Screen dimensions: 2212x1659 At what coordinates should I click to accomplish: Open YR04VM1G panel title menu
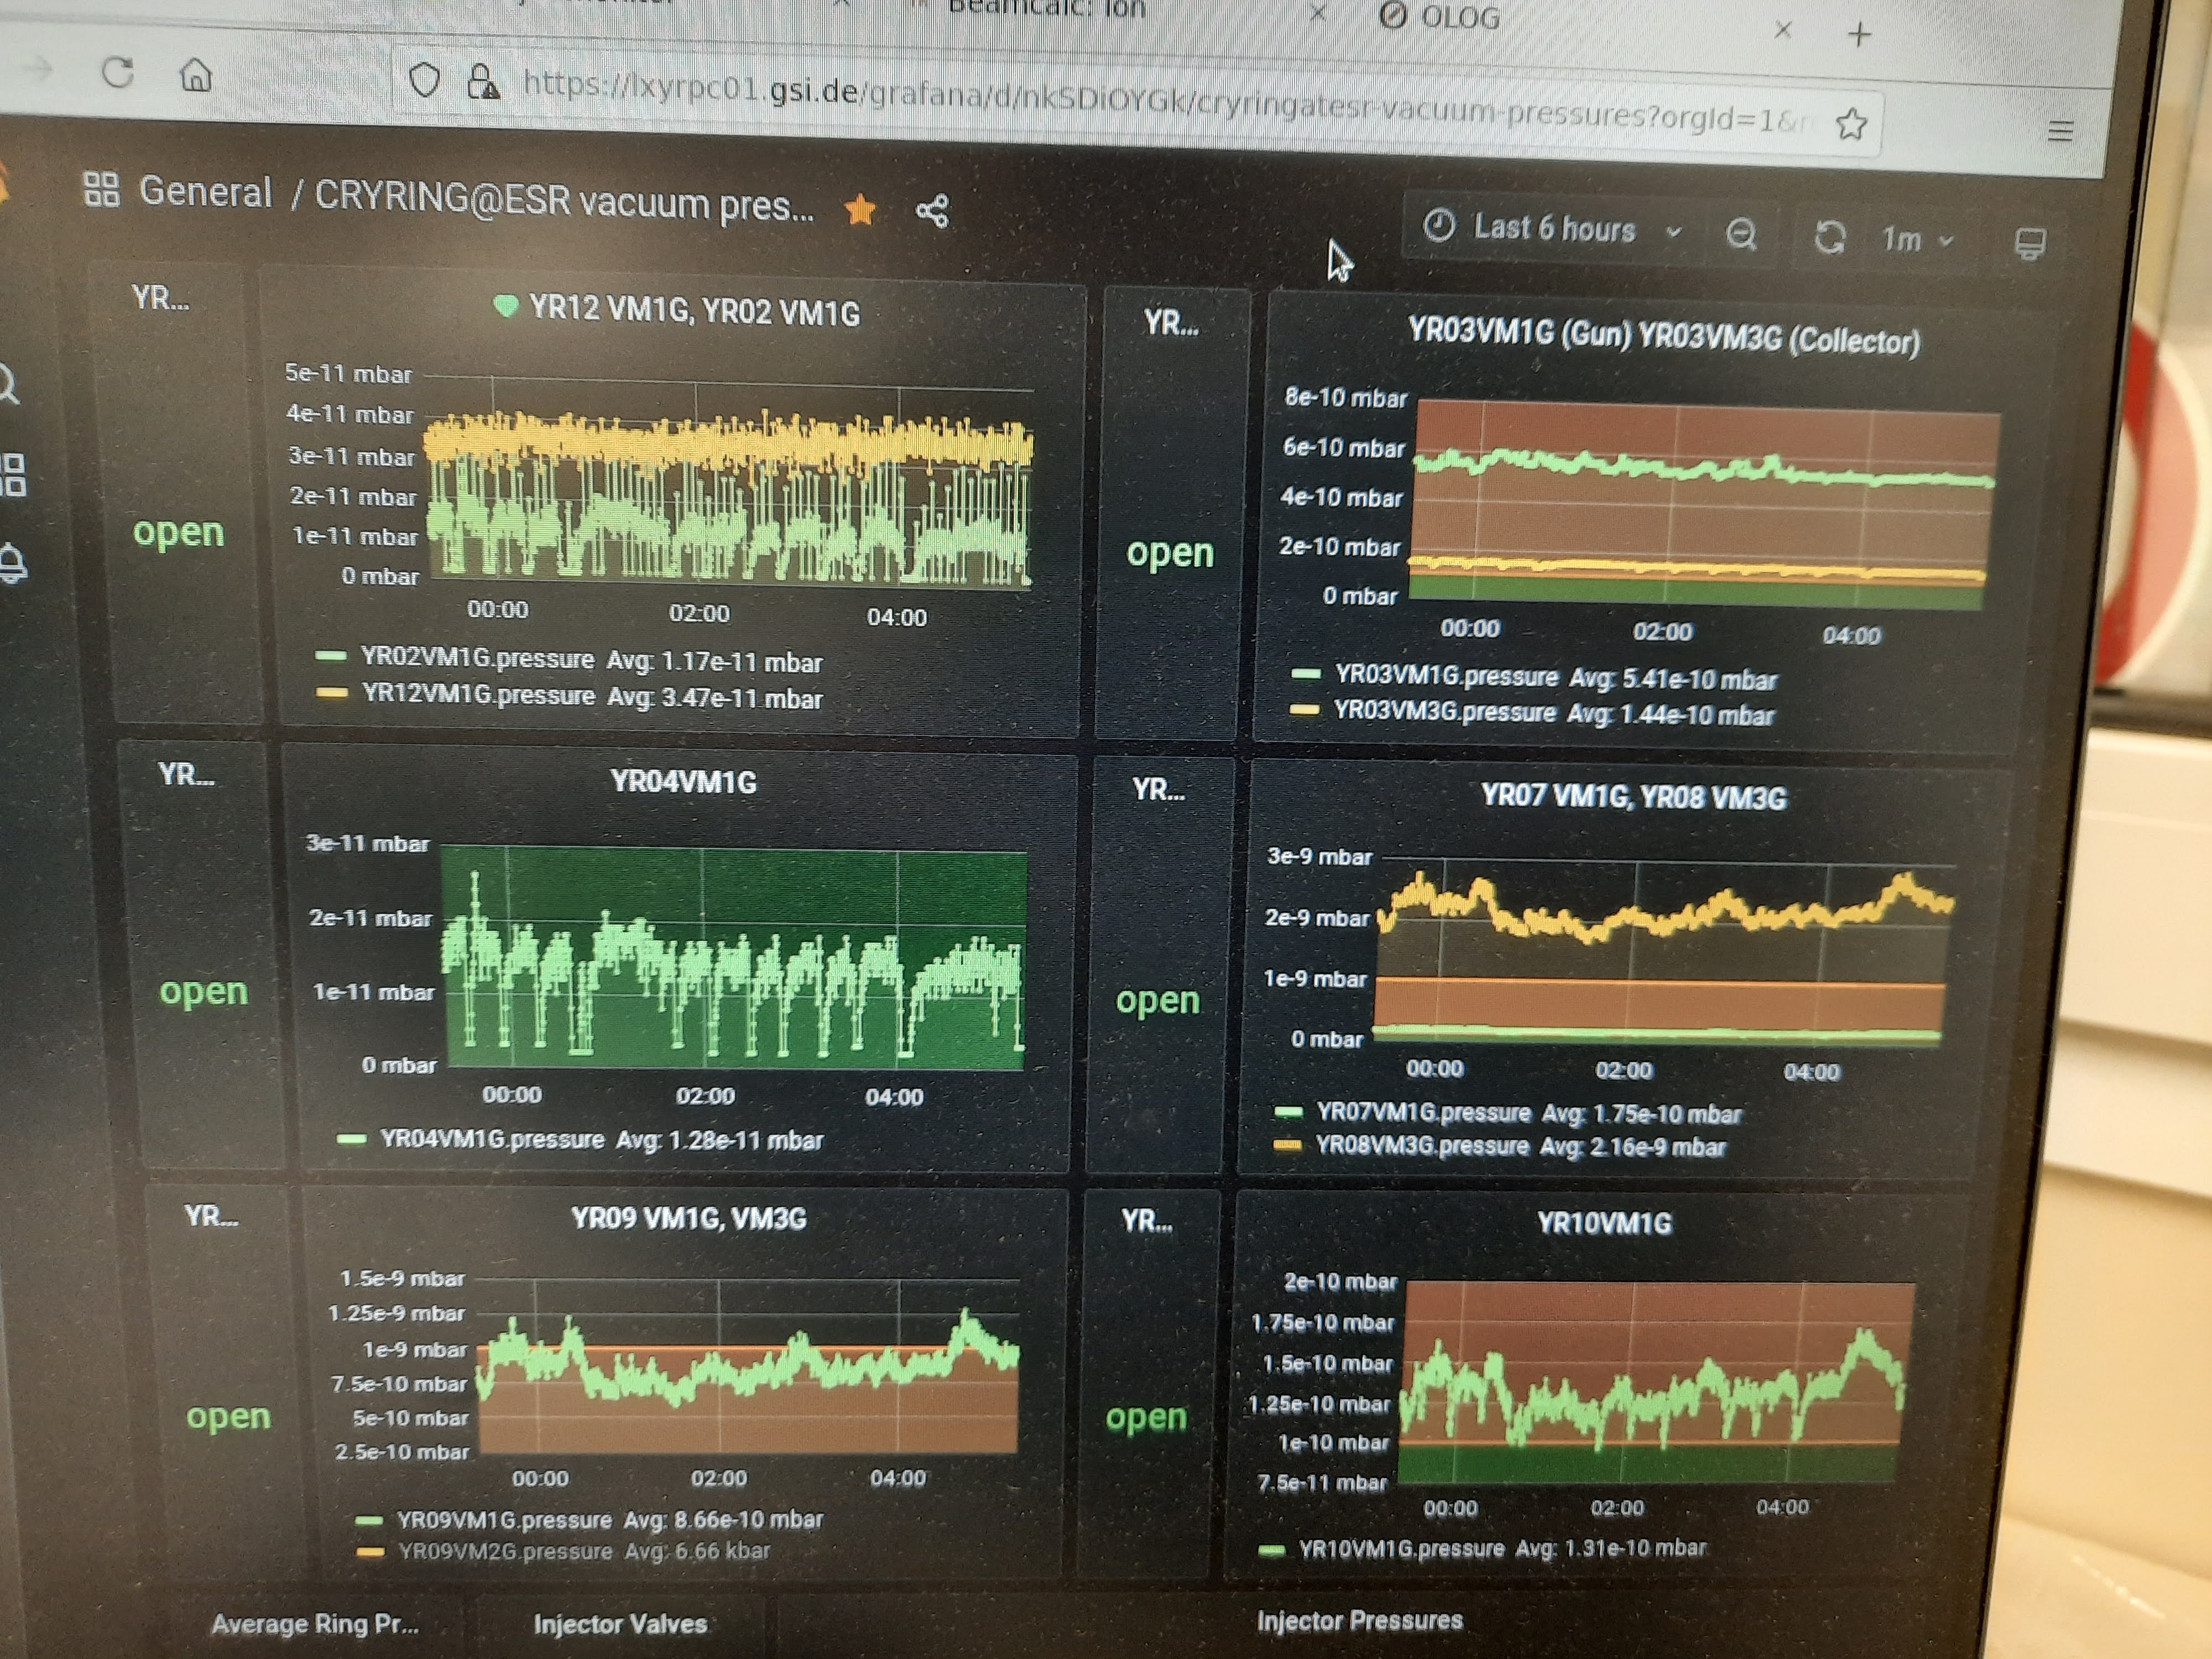tap(684, 782)
